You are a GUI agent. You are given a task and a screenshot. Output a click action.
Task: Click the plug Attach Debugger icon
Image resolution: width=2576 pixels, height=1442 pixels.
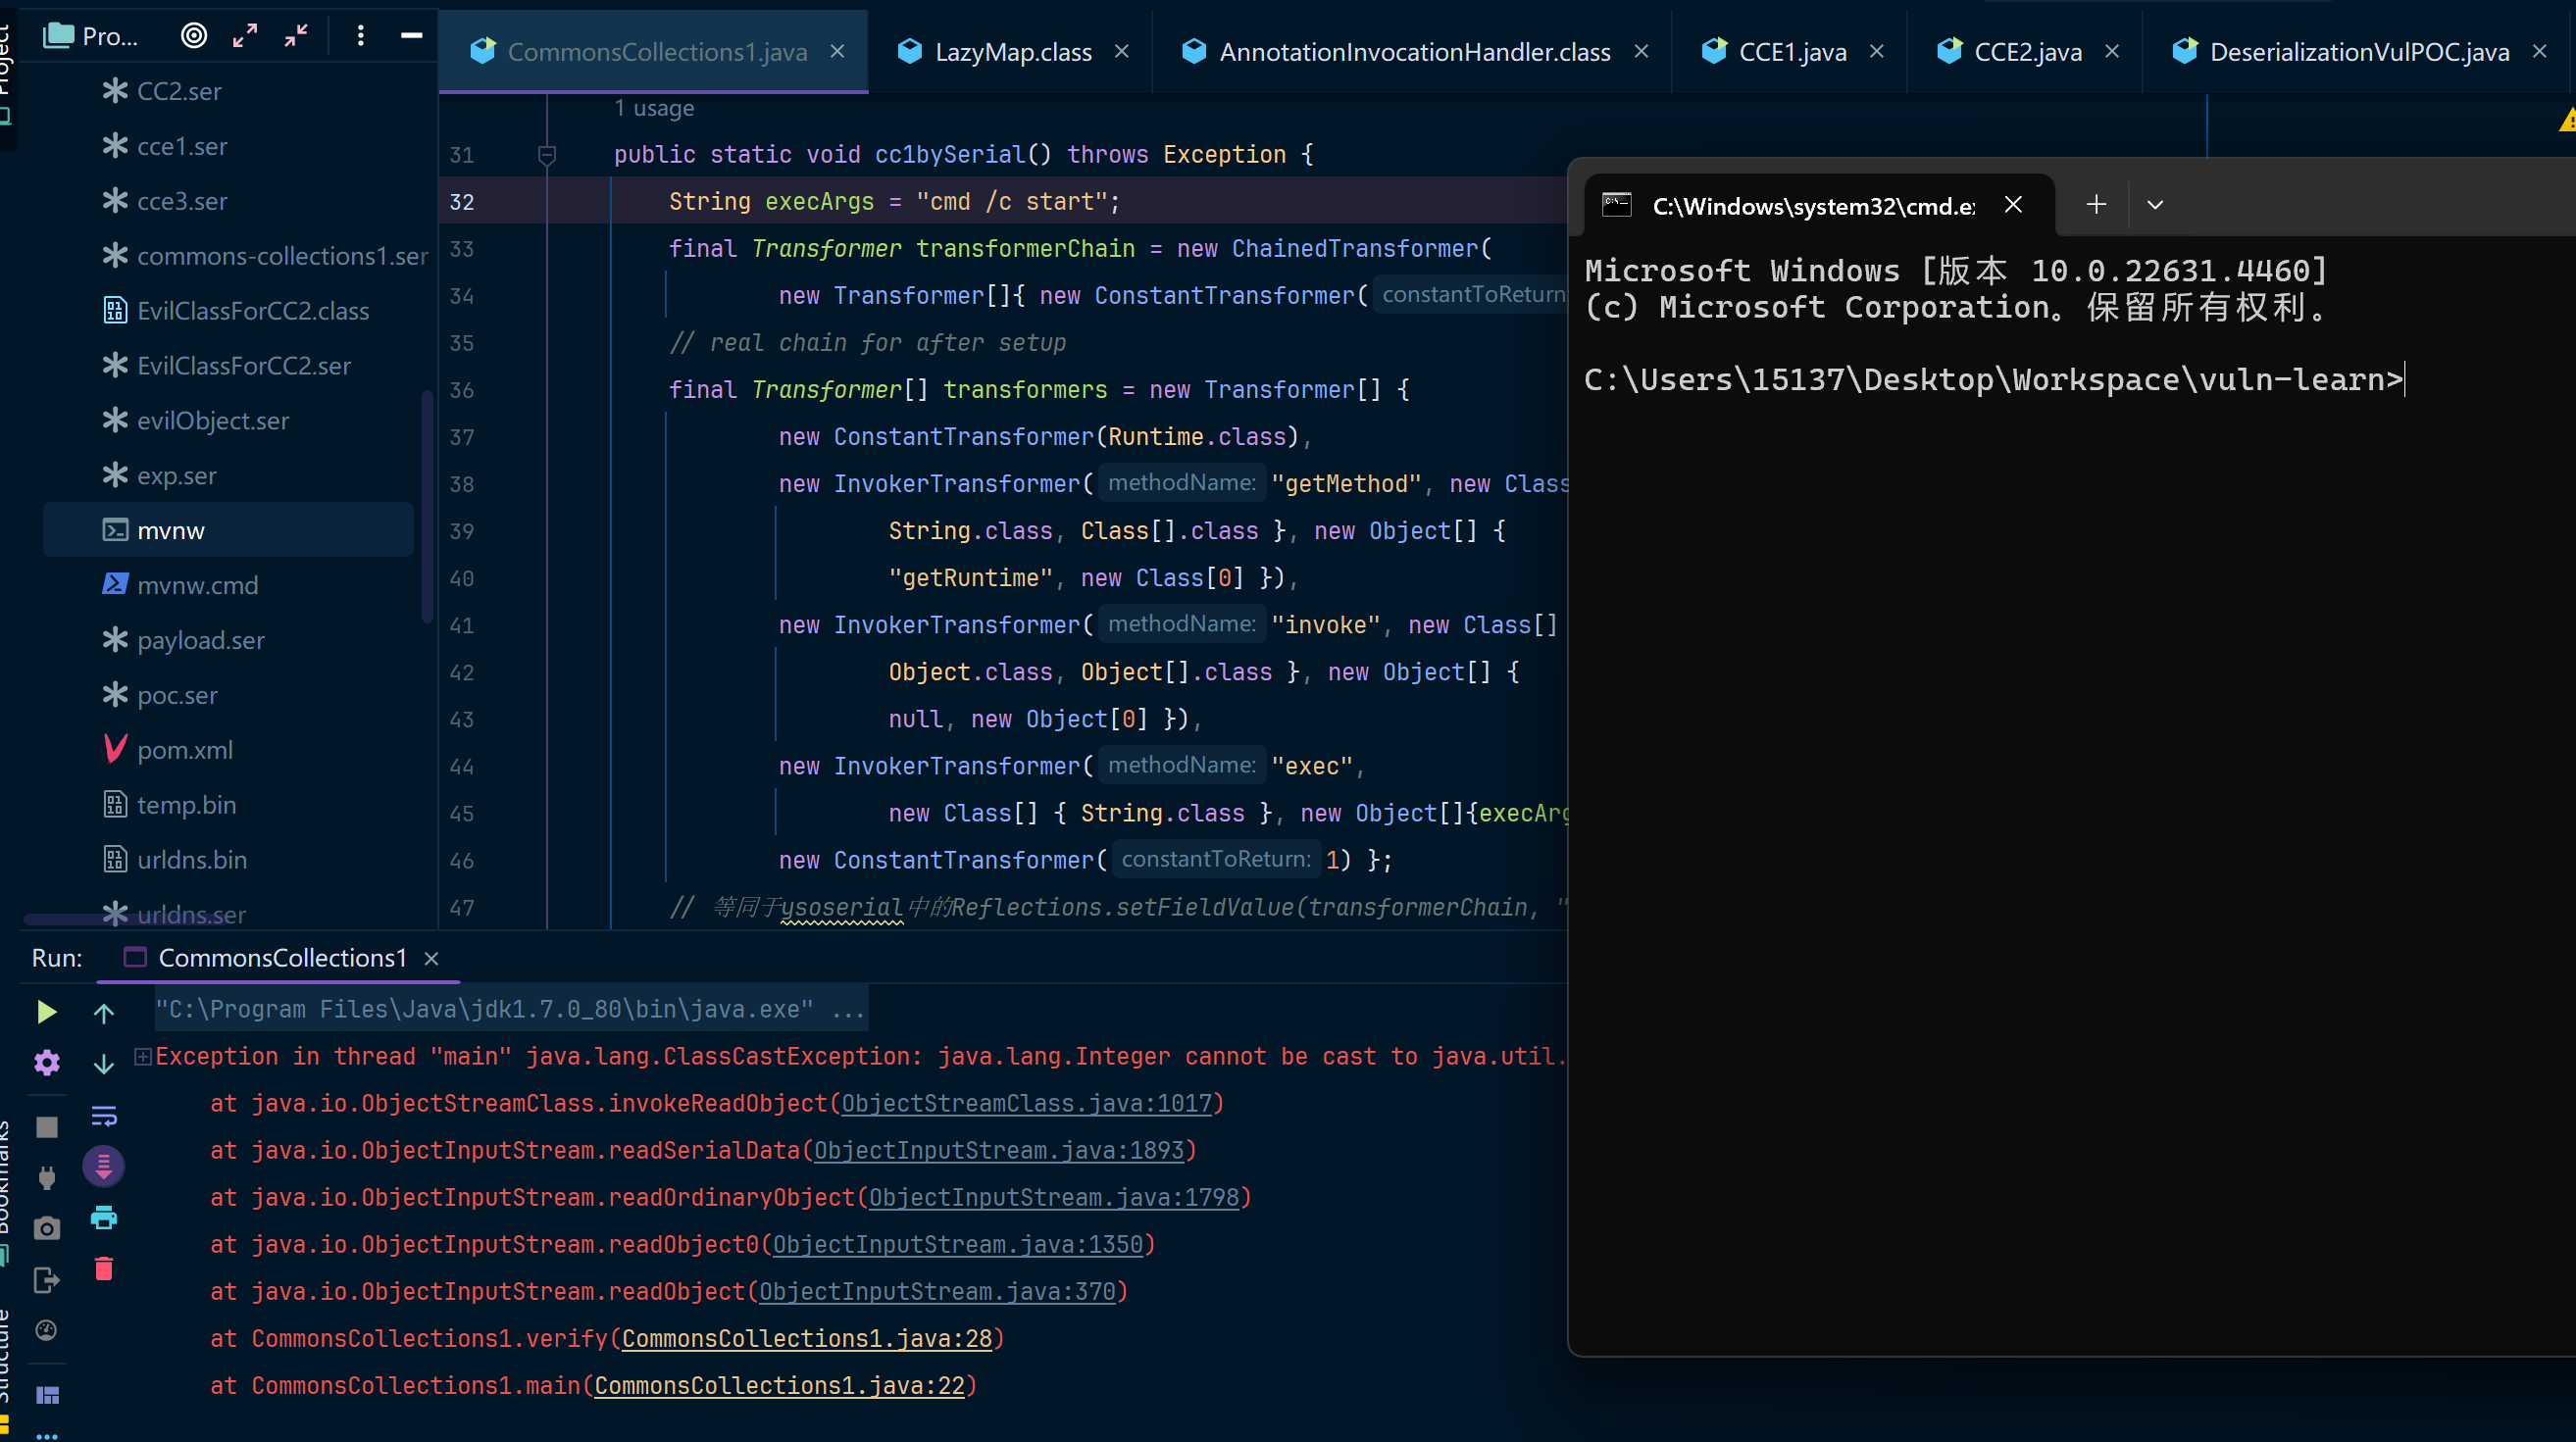[46, 1177]
